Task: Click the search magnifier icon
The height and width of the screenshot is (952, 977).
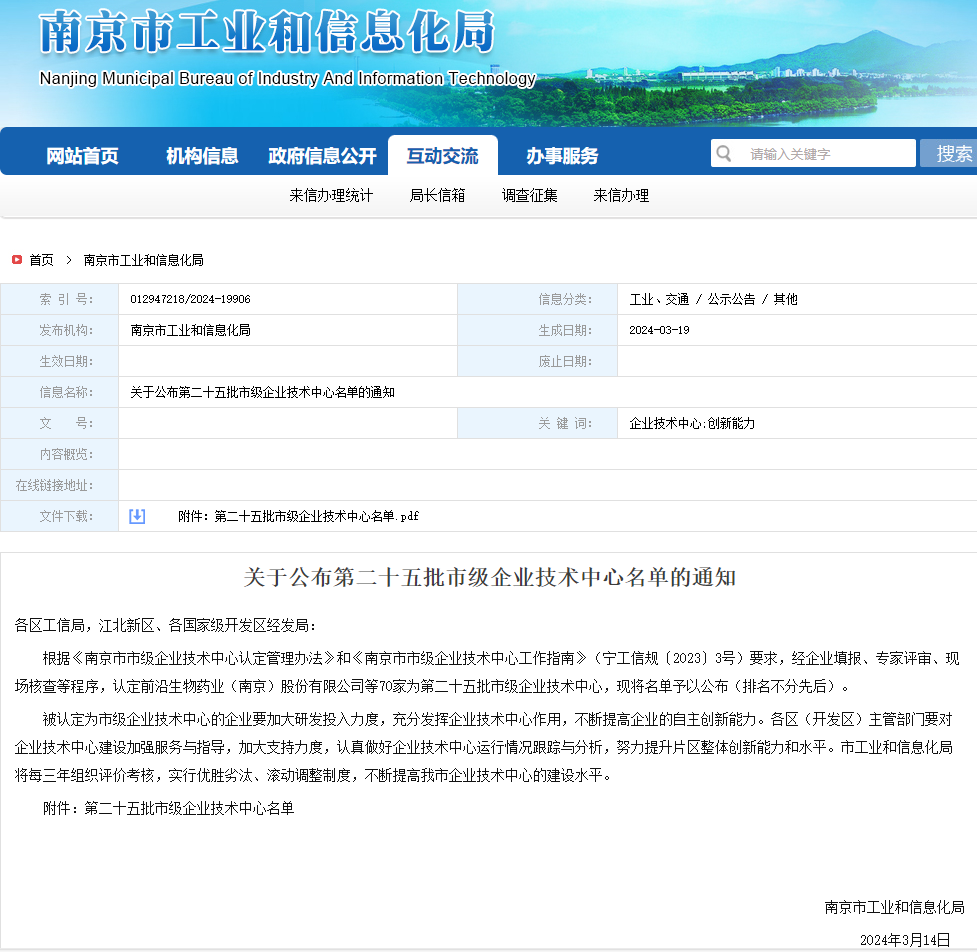Action: click(x=722, y=152)
